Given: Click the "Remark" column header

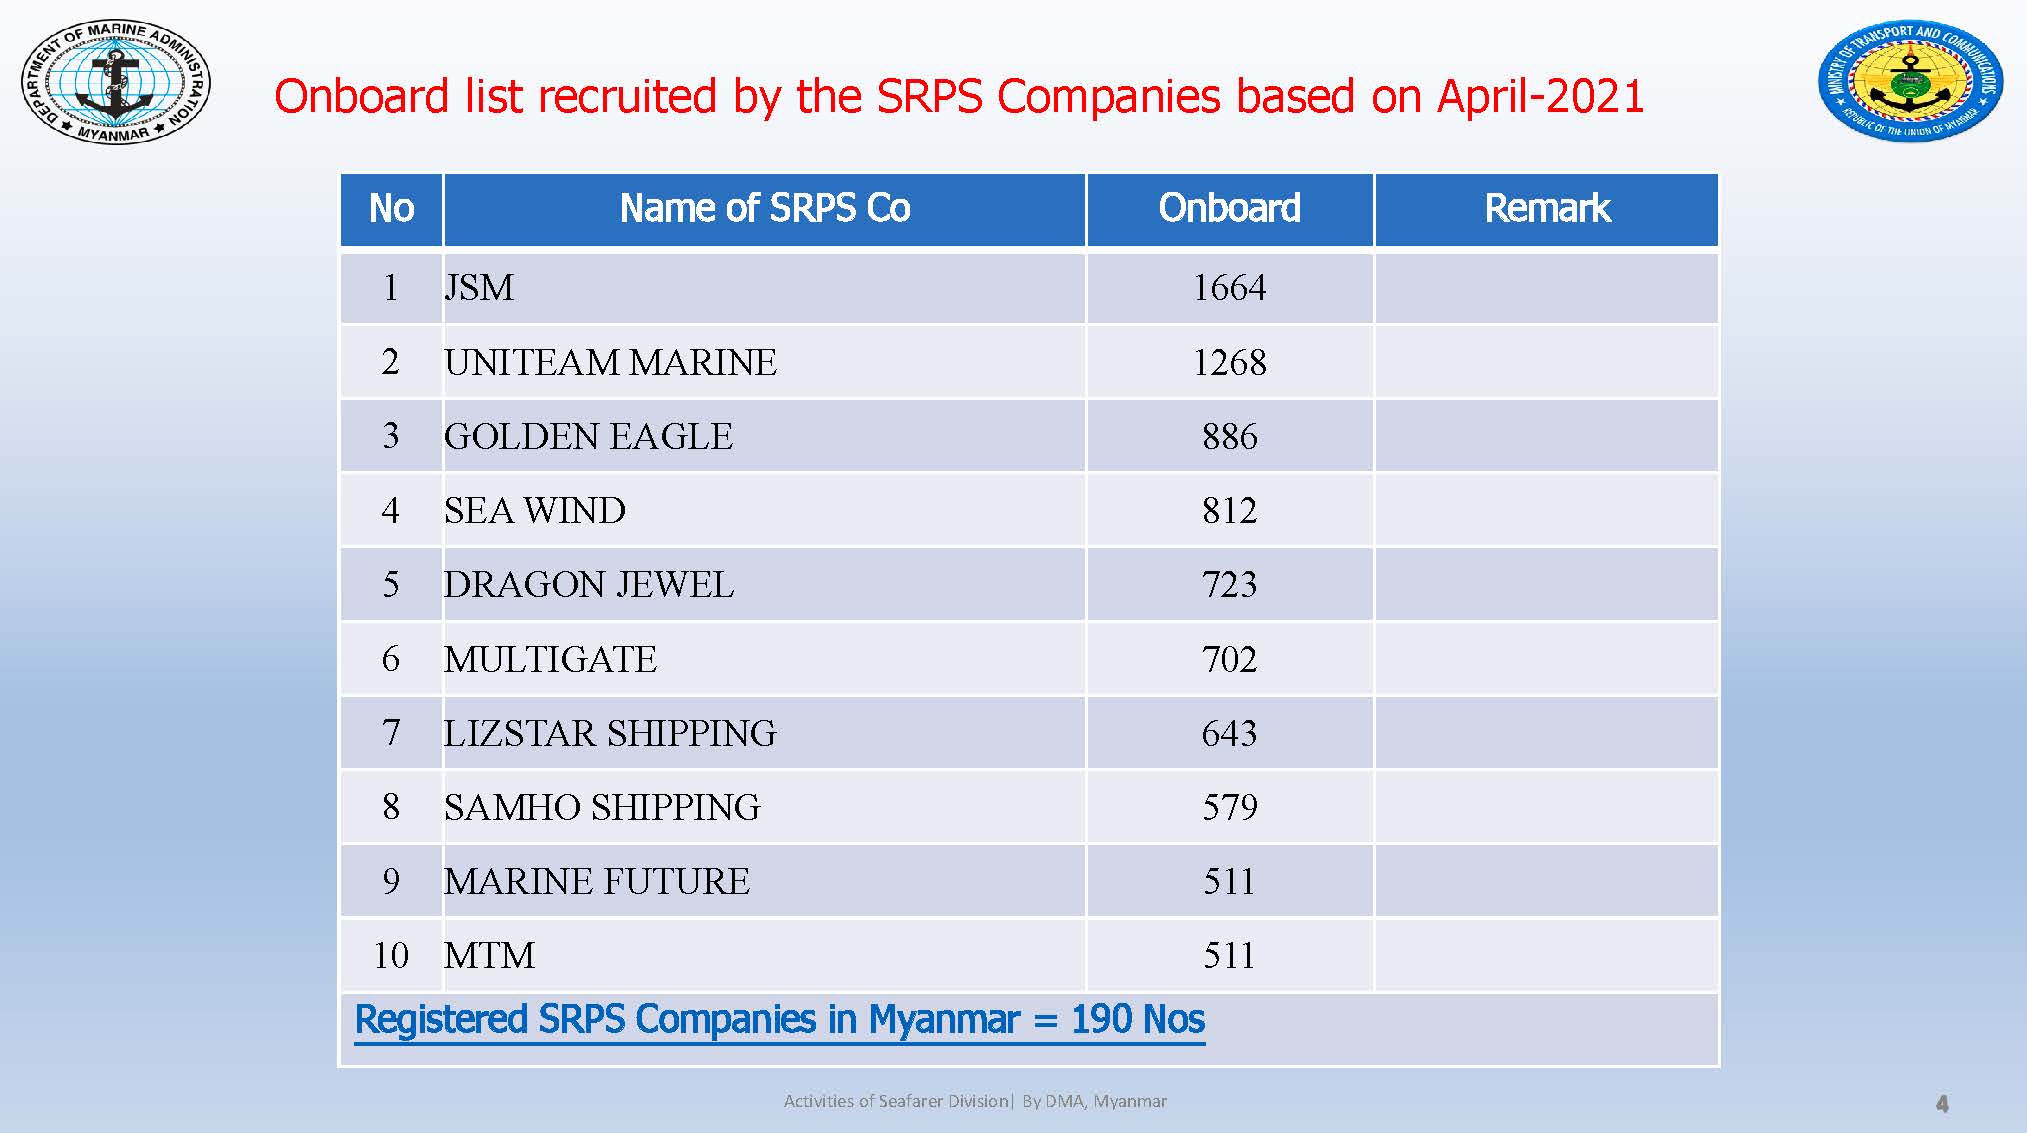Looking at the screenshot, I should point(1546,209).
